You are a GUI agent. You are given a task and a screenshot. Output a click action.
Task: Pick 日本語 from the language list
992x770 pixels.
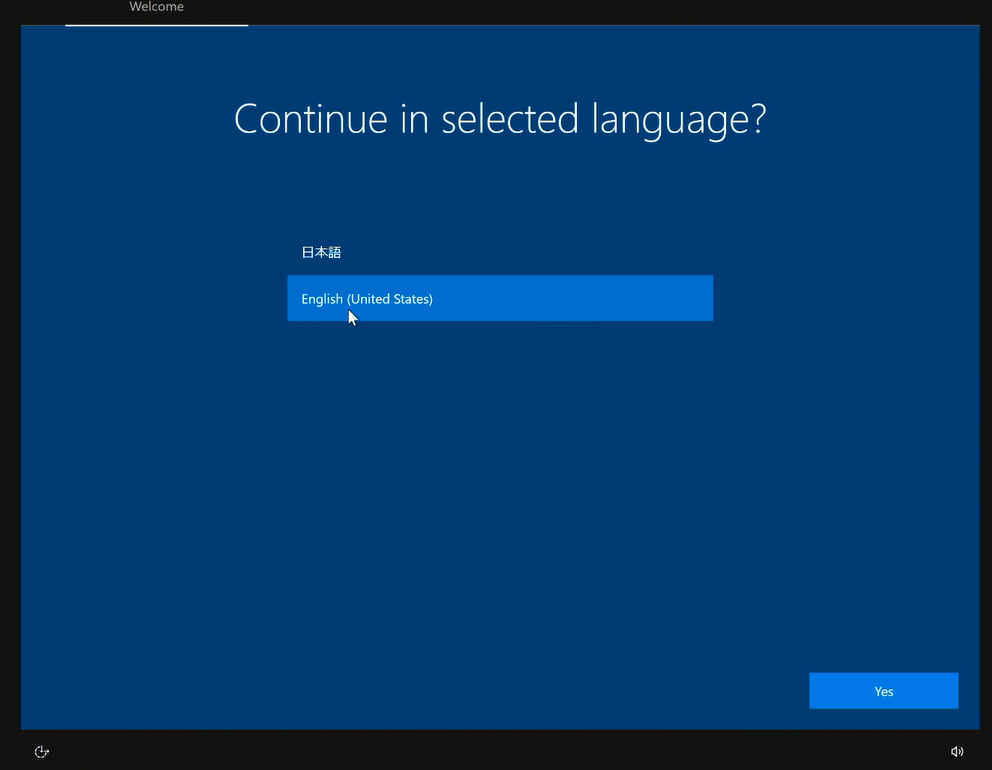point(322,252)
